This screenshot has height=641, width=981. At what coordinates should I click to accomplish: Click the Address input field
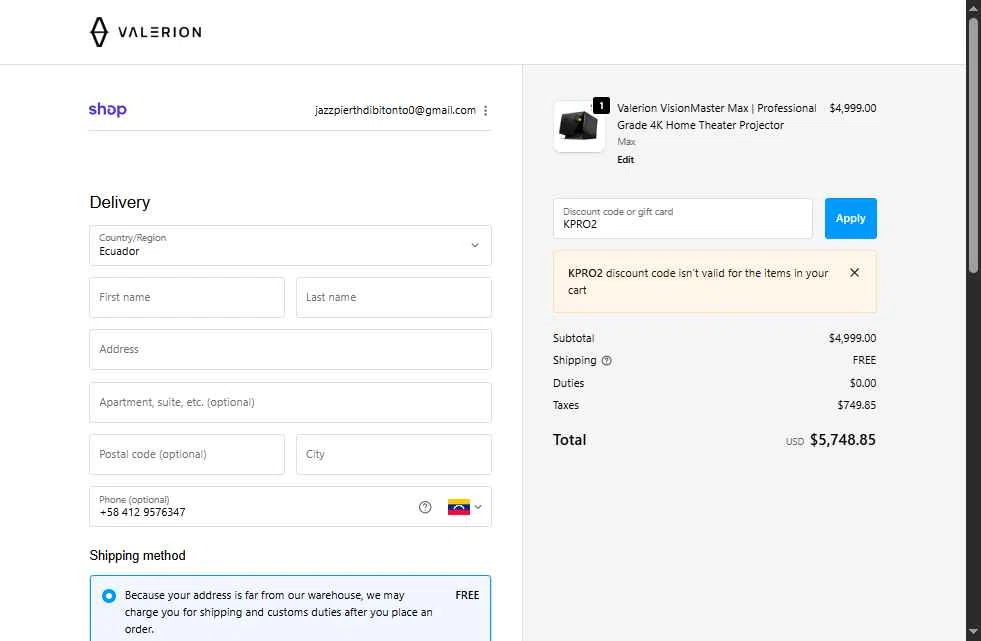tap(290, 350)
